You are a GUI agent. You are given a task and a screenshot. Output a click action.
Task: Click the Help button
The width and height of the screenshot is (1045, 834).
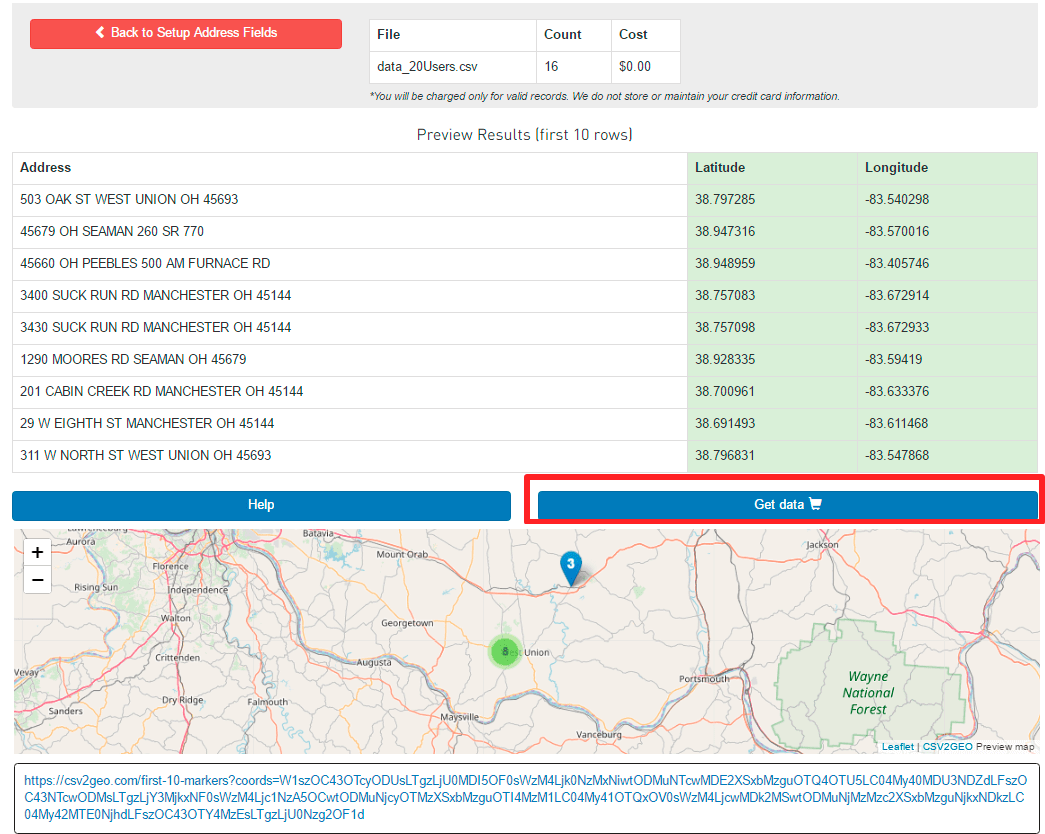261,505
